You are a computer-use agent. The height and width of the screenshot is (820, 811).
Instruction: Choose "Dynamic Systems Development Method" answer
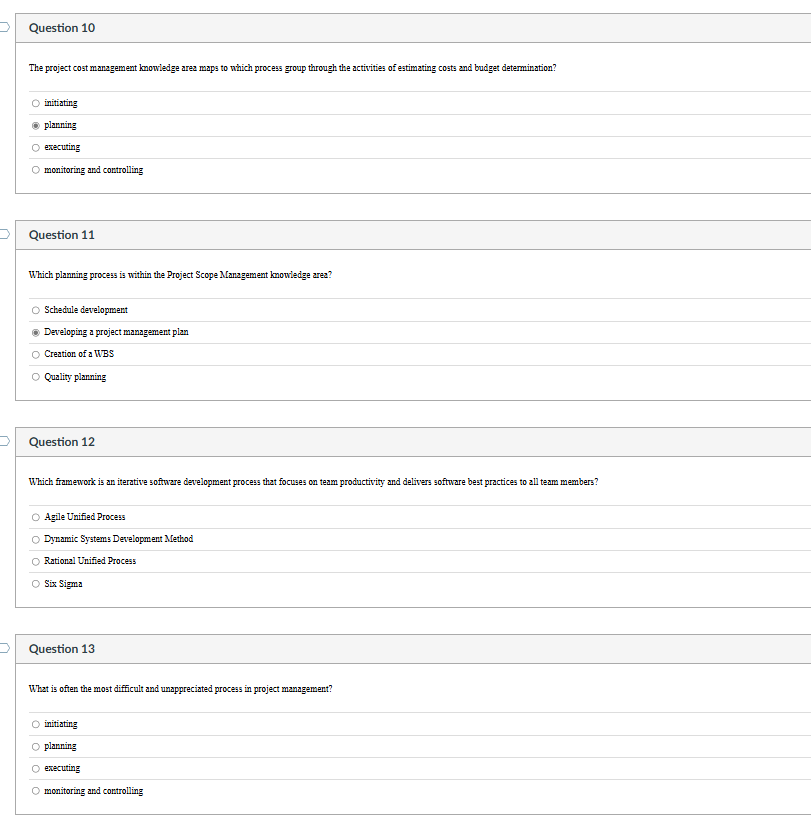(x=35, y=538)
